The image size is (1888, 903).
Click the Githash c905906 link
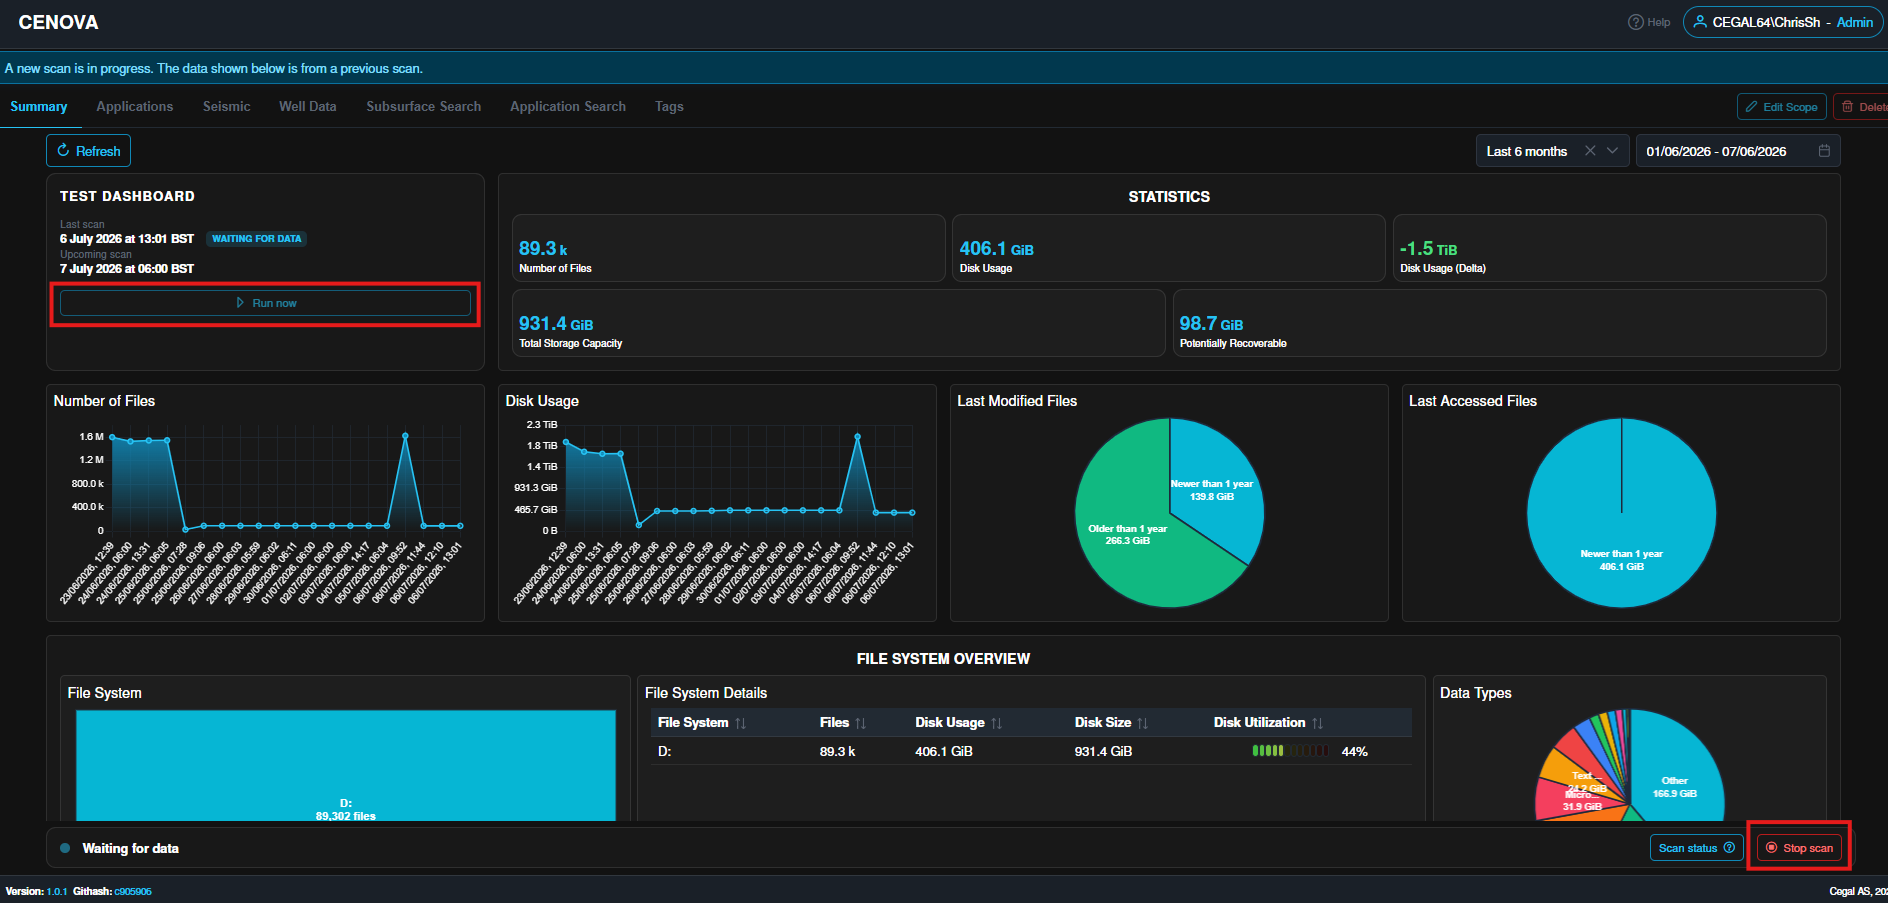click(x=133, y=891)
